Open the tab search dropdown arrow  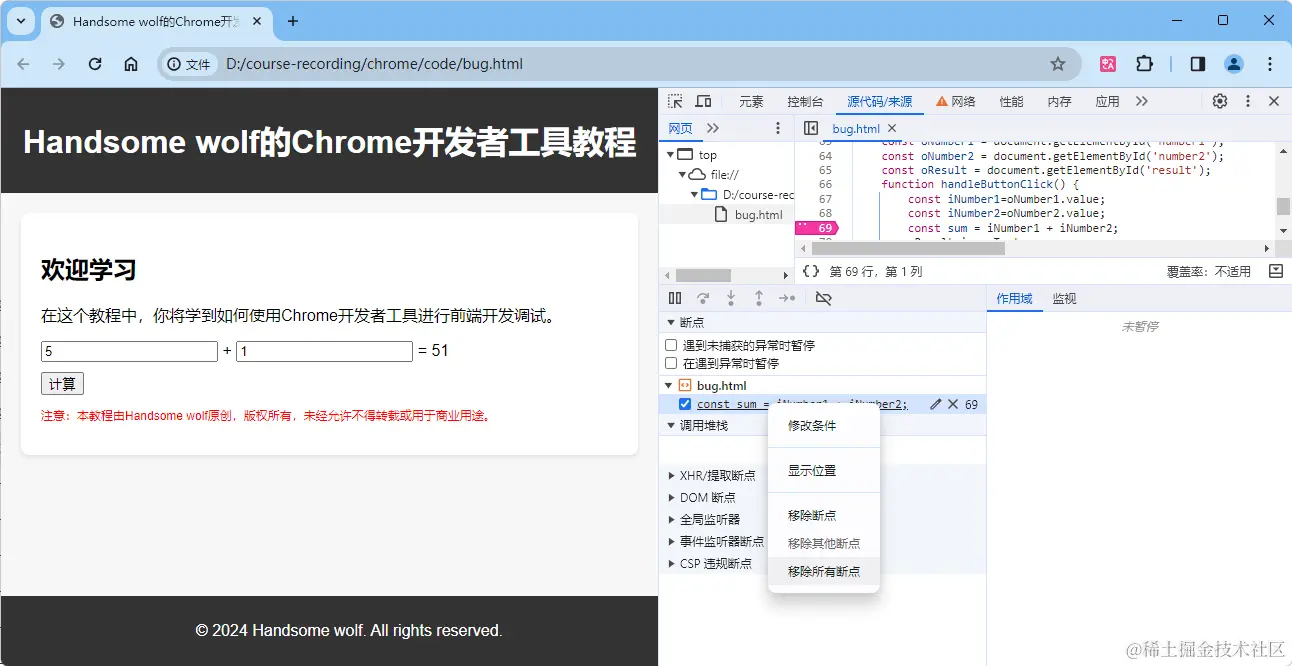click(21, 21)
